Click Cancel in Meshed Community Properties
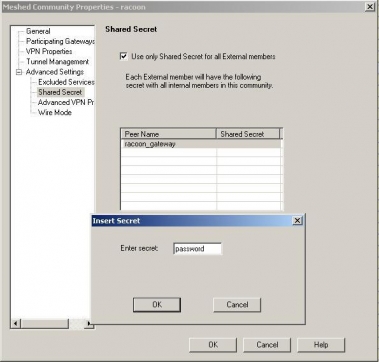The height and width of the screenshot is (362, 379). click(x=267, y=345)
